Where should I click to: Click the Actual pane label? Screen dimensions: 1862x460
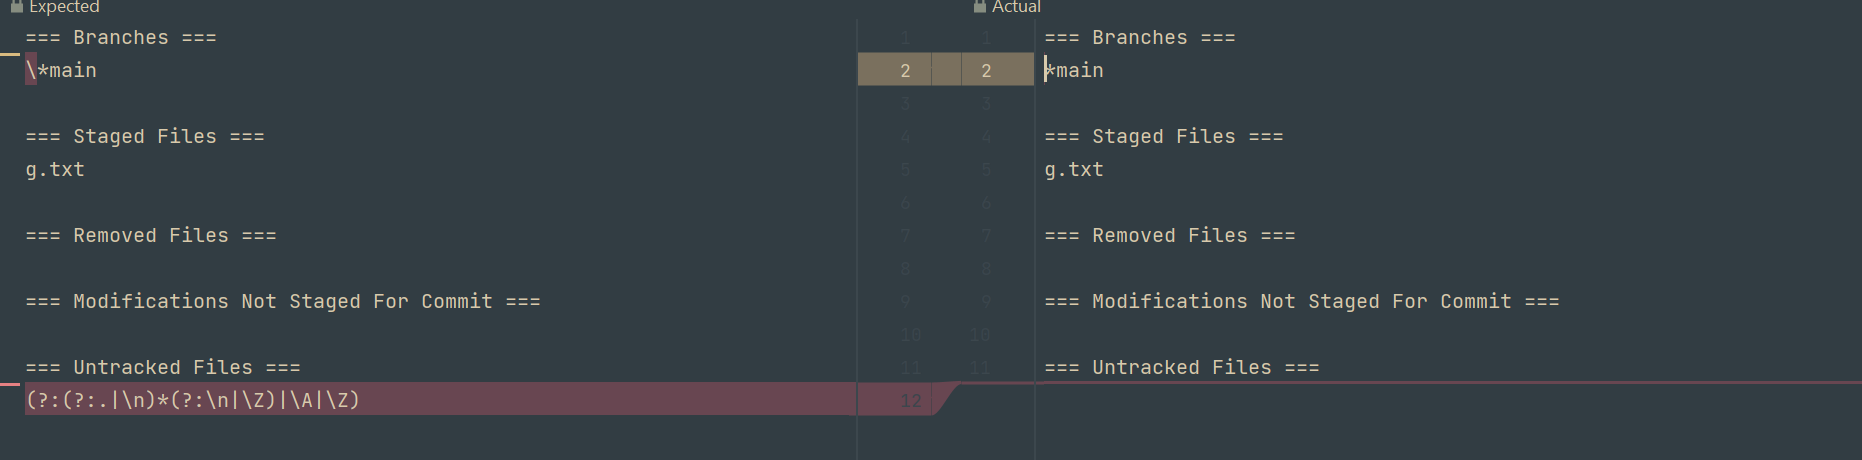tap(1016, 7)
